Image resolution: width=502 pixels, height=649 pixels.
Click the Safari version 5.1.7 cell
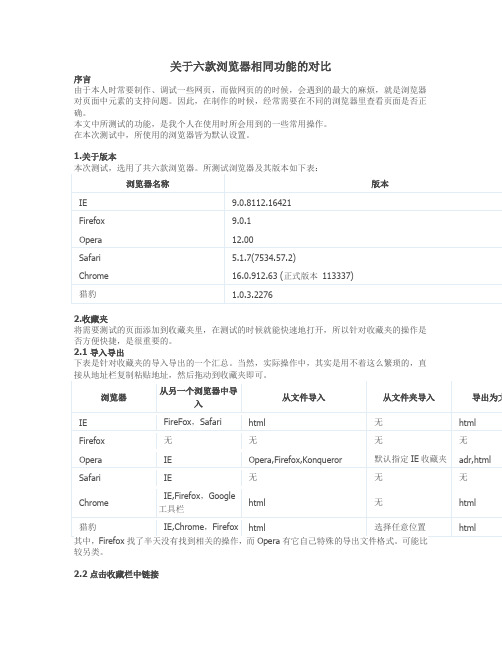click(264, 258)
